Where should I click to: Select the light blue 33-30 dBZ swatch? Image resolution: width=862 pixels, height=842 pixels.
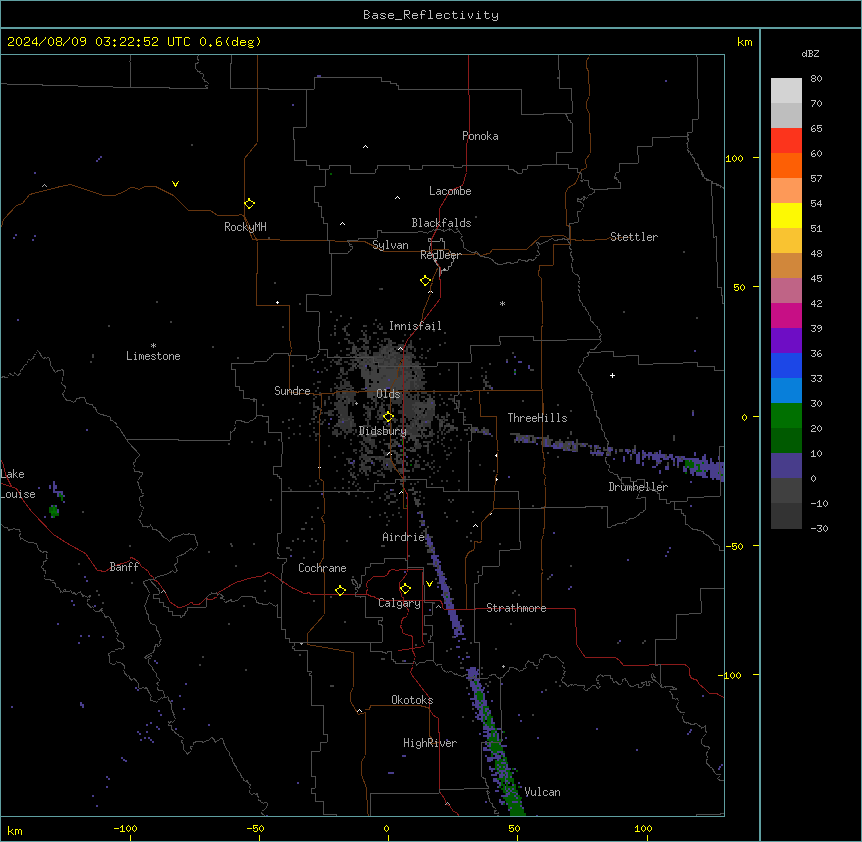tap(786, 391)
